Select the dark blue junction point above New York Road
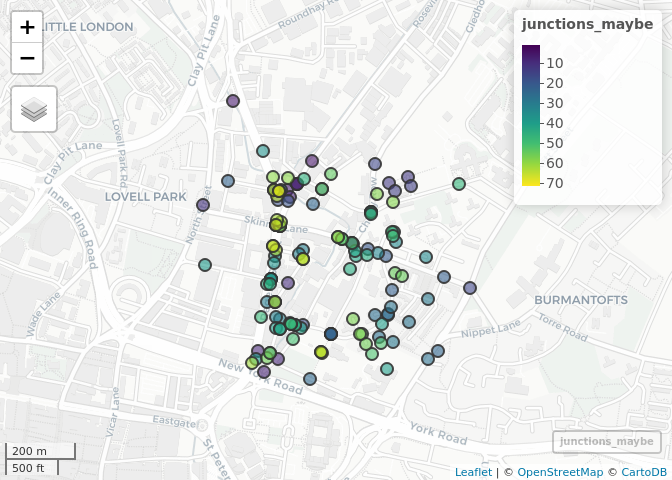672x480 pixels. point(331,334)
